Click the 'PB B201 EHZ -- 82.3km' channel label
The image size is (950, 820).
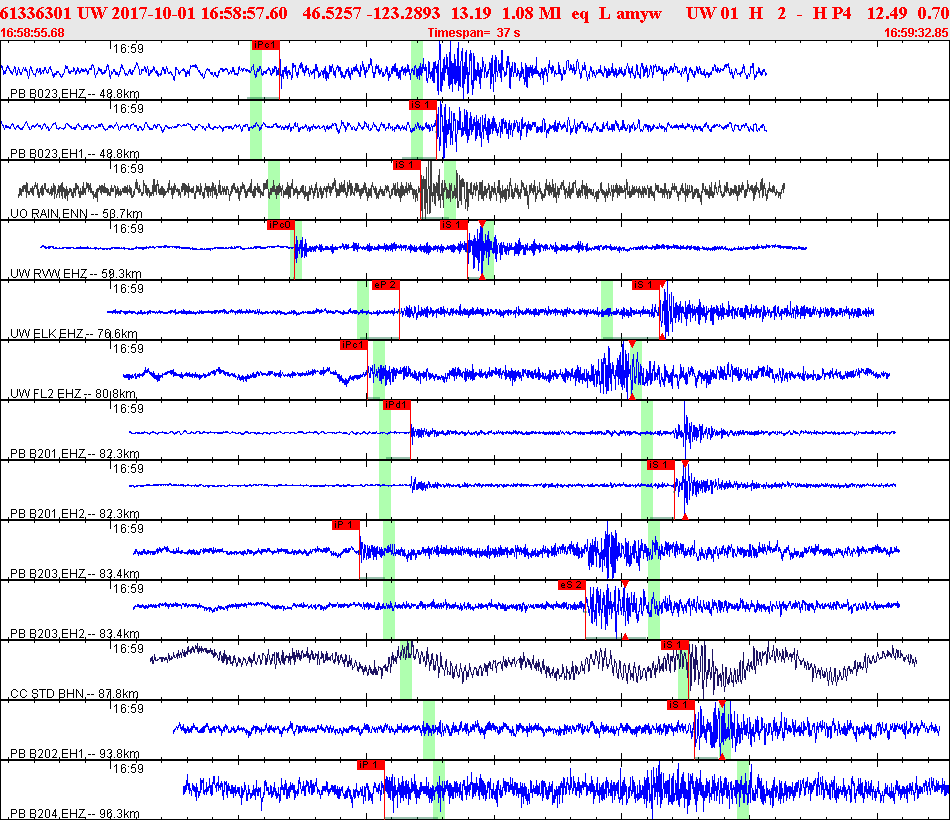coord(75,454)
